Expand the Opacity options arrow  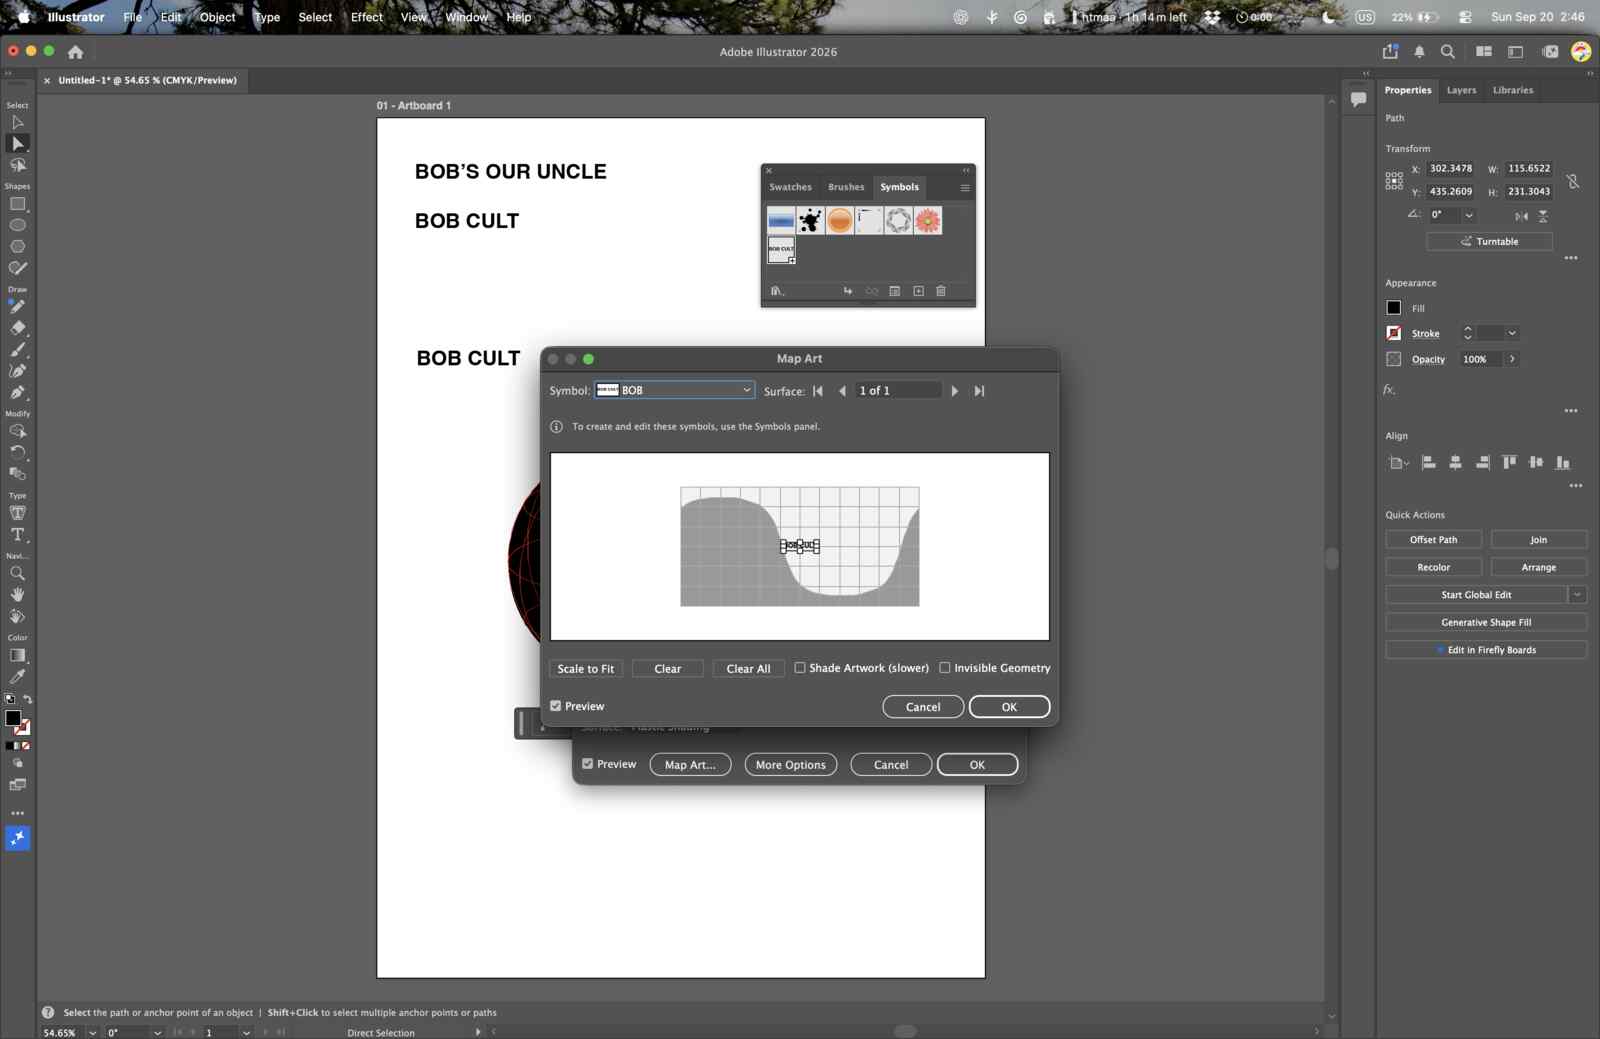coord(1512,359)
